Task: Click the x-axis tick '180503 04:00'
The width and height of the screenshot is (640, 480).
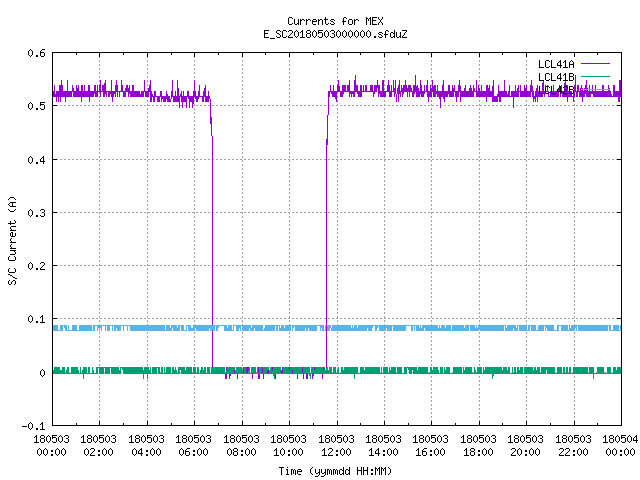Action: [x=147, y=445]
